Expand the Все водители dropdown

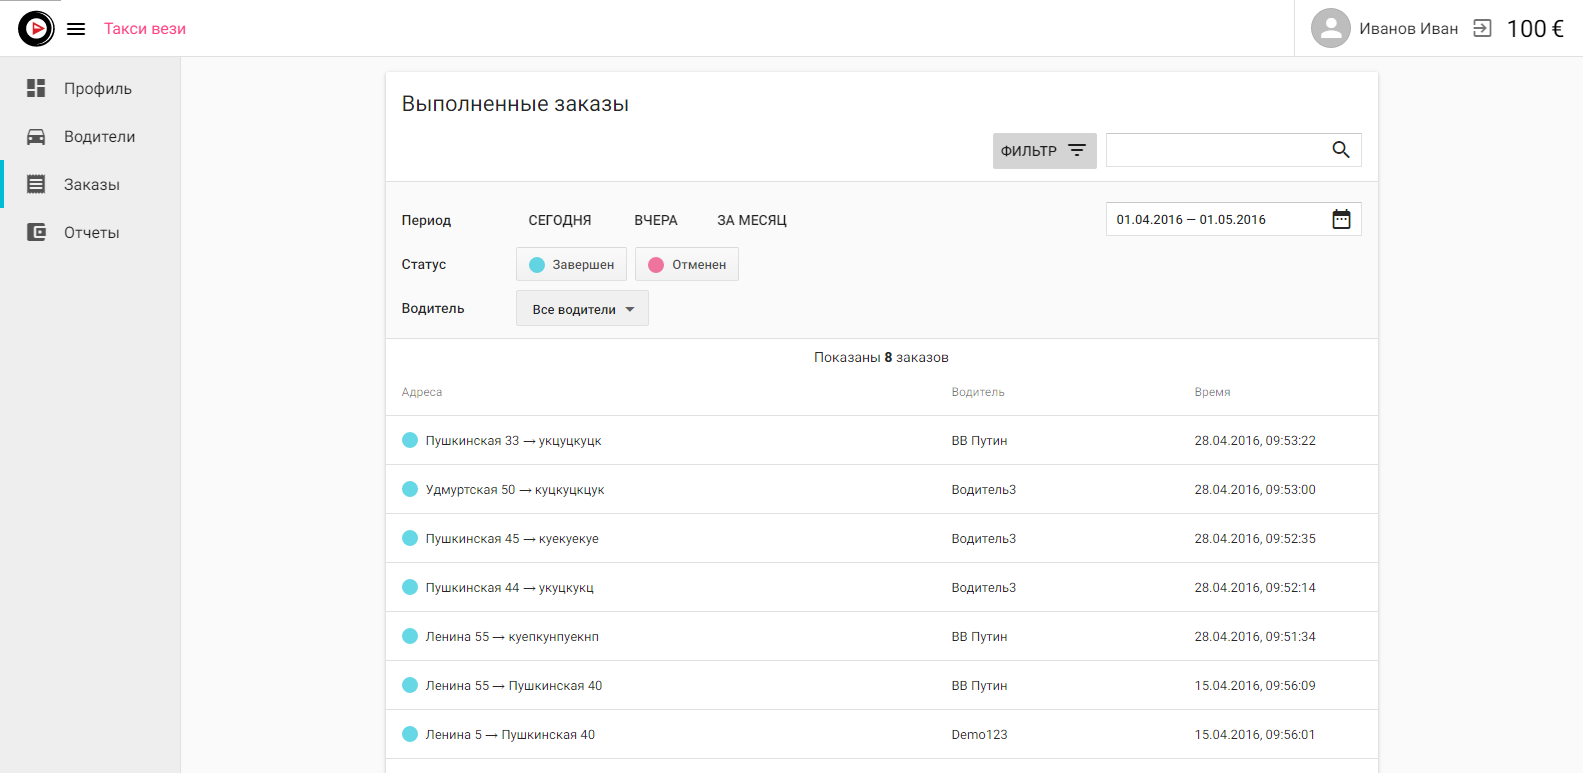582,309
